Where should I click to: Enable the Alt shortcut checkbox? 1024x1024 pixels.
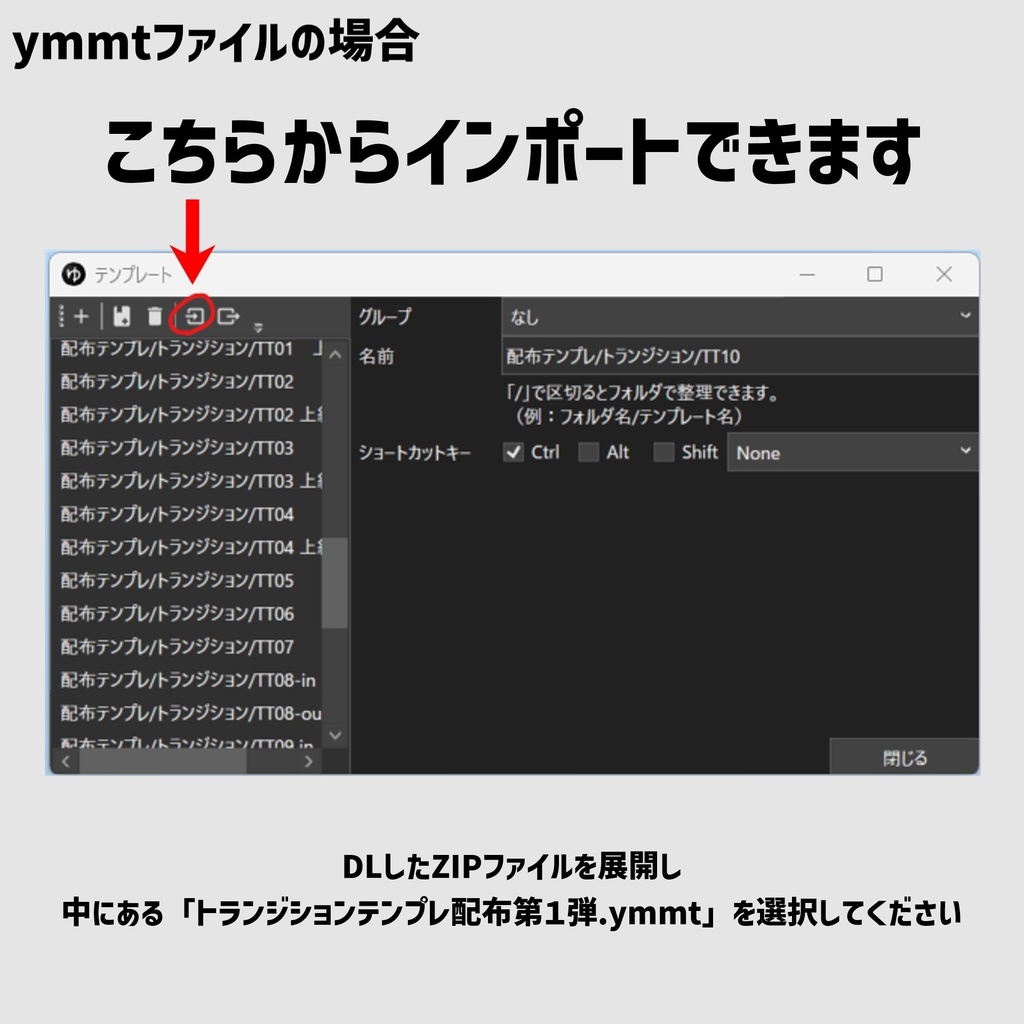[x=589, y=452]
